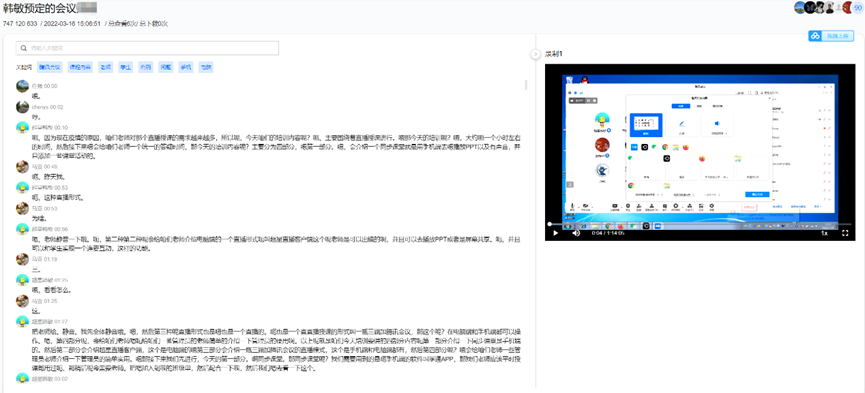Open the first participant avatar at top right
Image resolution: width=865 pixels, height=393 pixels.
[x=800, y=7]
